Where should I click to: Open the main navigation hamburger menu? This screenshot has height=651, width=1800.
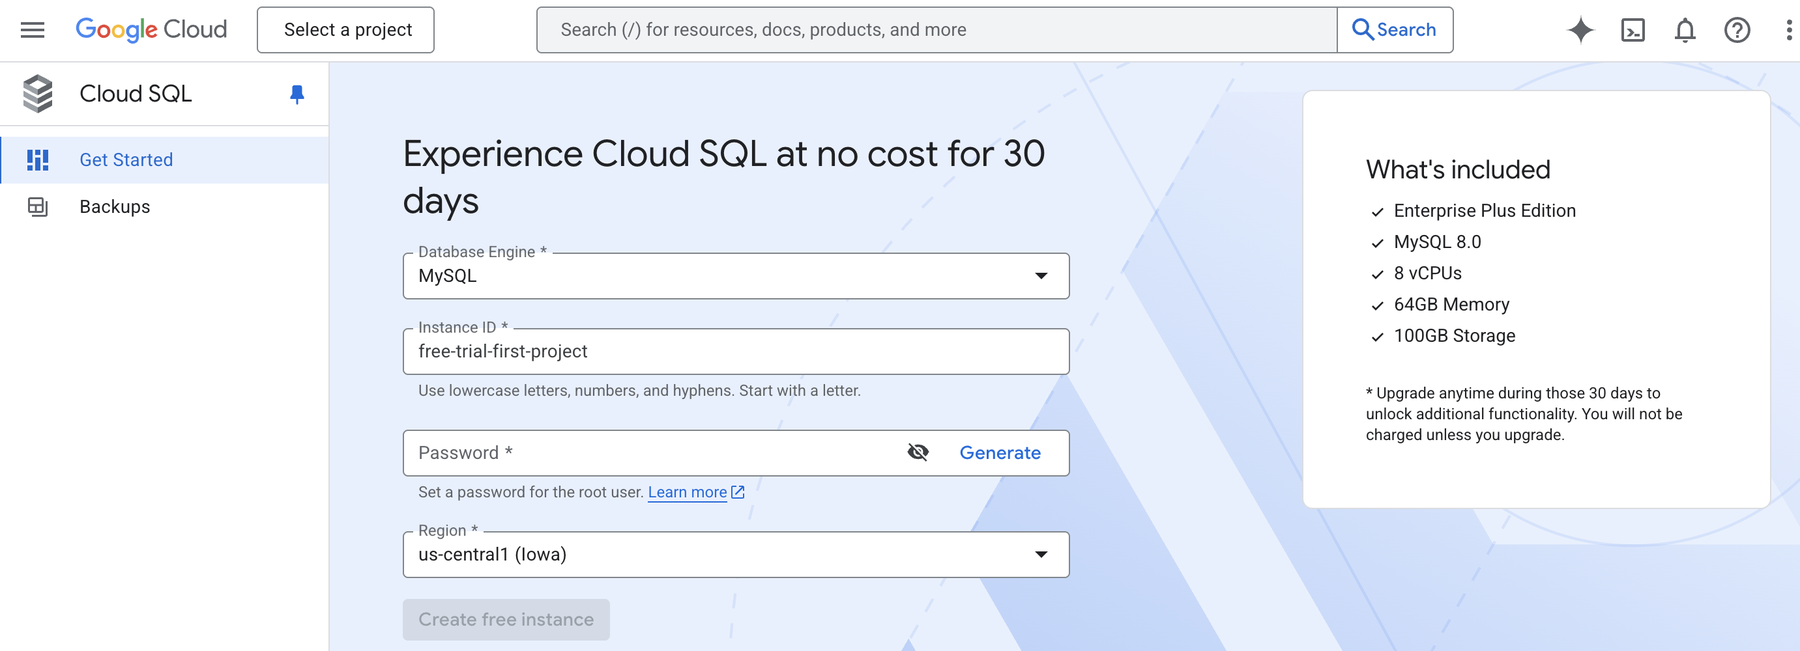tap(32, 30)
